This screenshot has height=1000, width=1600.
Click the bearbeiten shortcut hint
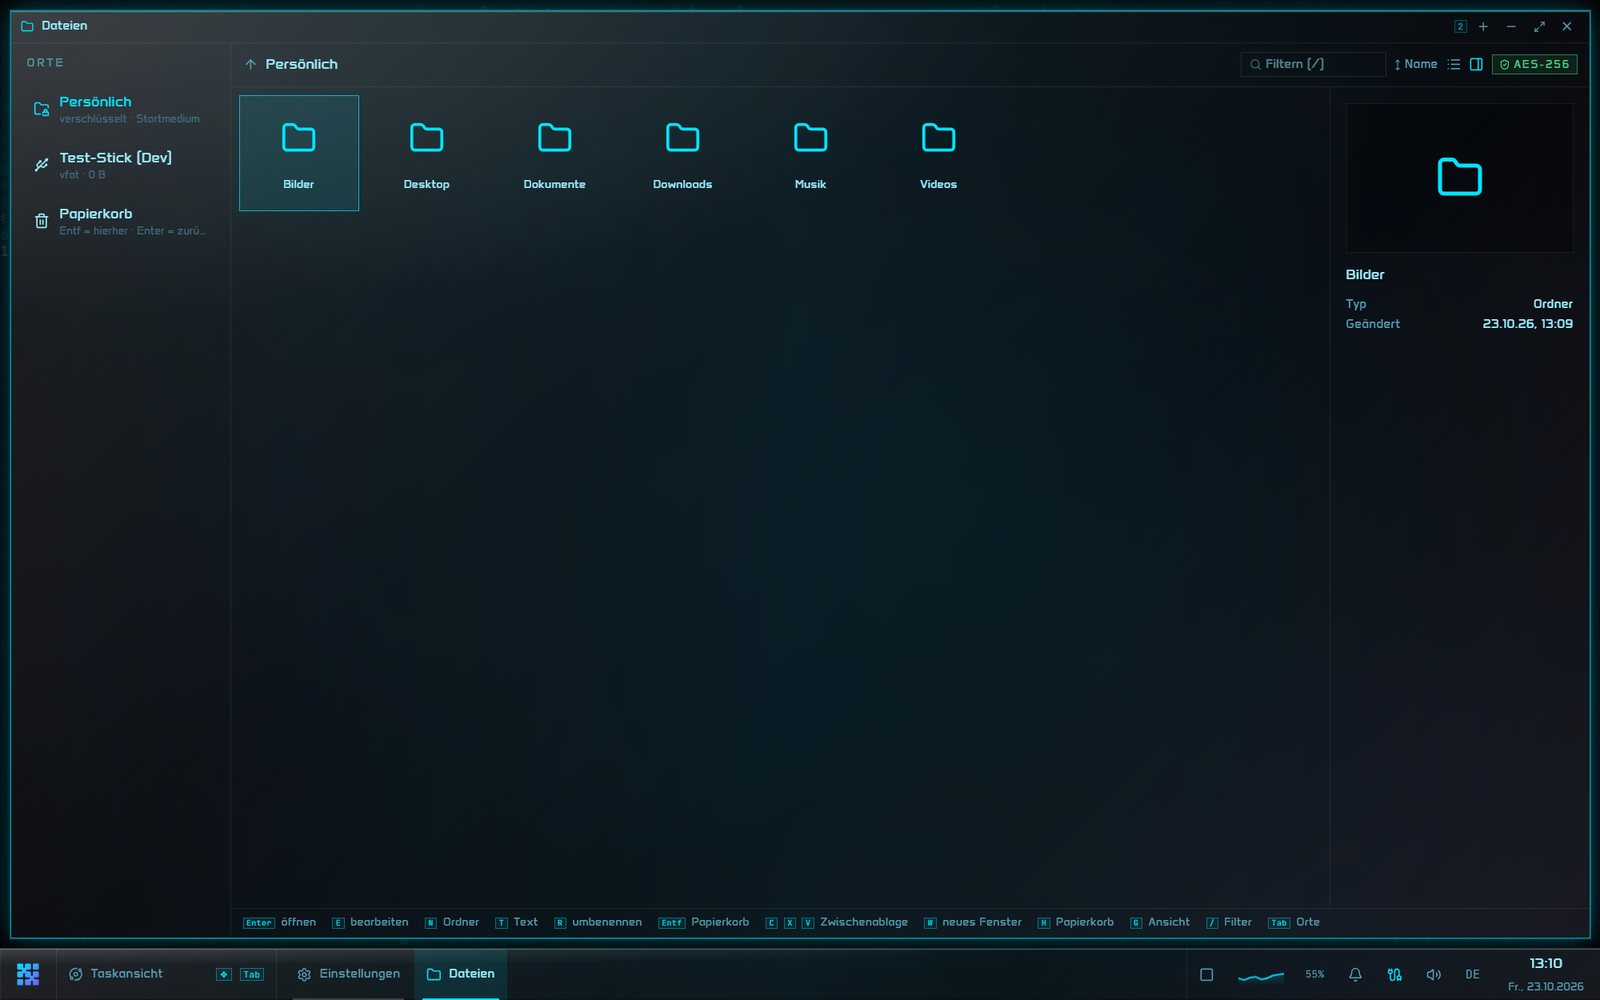pos(371,922)
